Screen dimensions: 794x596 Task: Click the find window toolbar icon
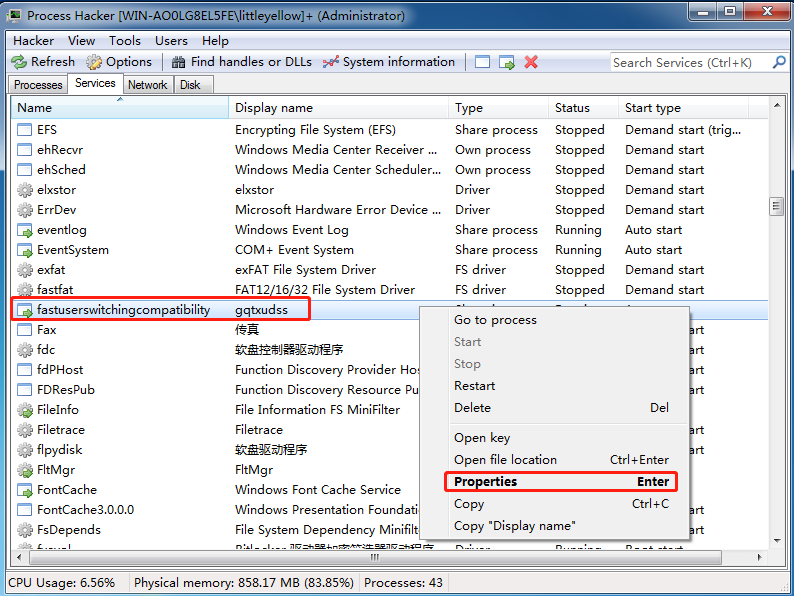(x=482, y=62)
